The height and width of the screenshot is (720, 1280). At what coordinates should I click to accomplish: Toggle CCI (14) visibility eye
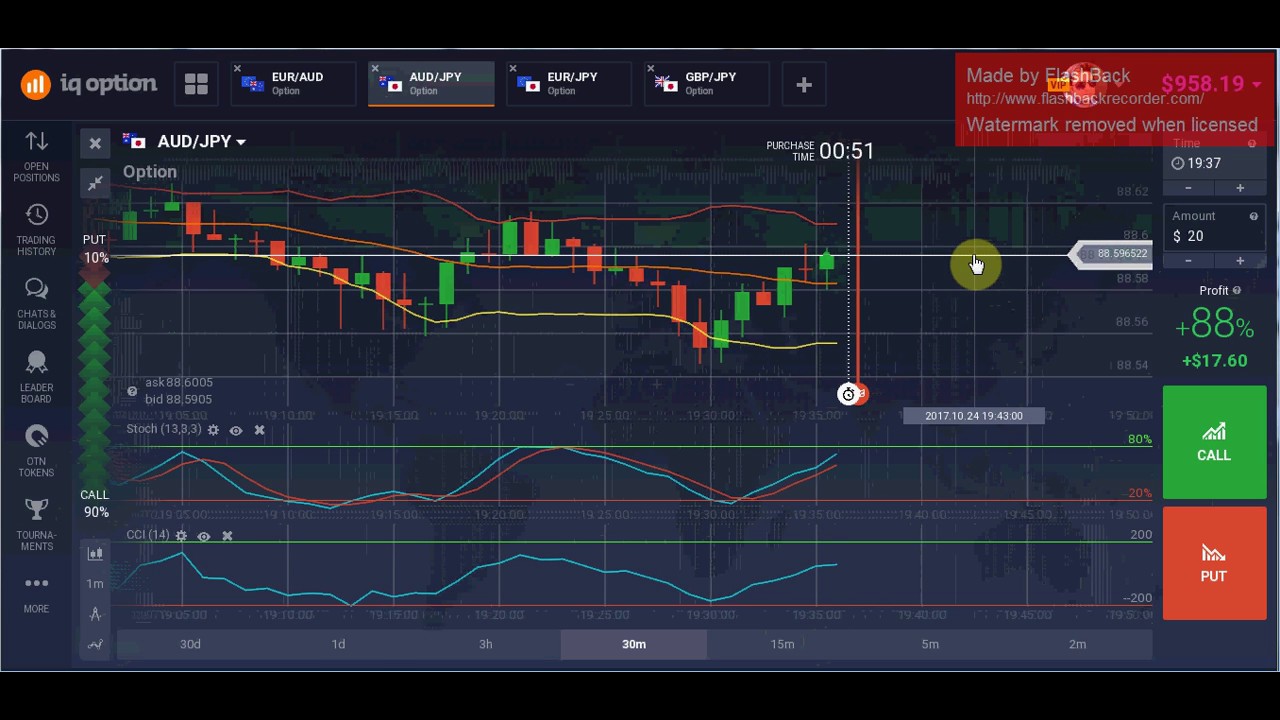pos(204,536)
